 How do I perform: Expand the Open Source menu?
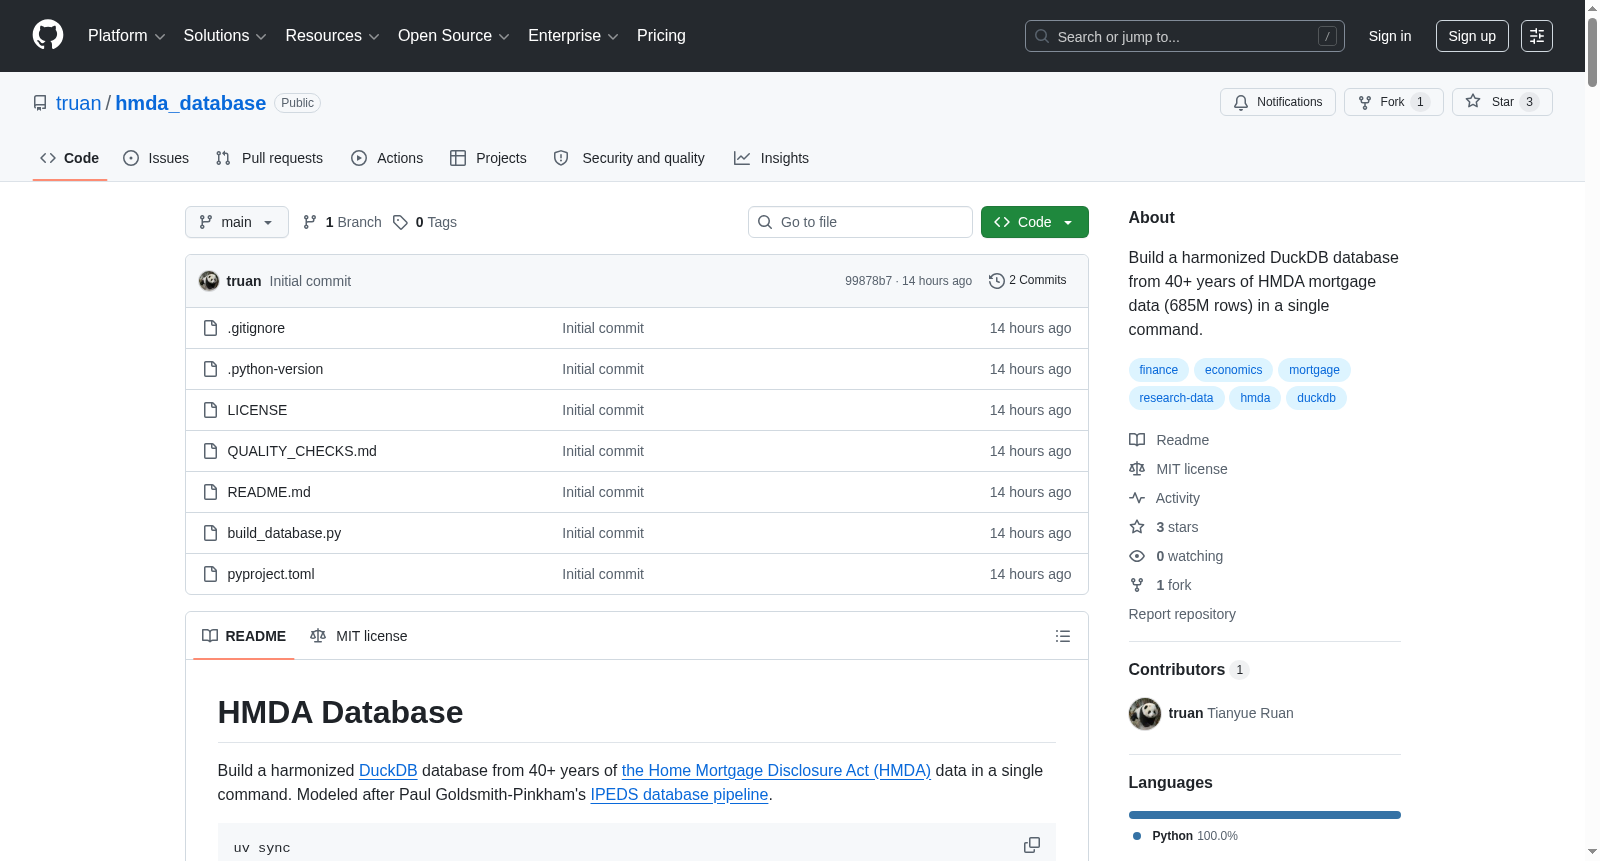[454, 36]
